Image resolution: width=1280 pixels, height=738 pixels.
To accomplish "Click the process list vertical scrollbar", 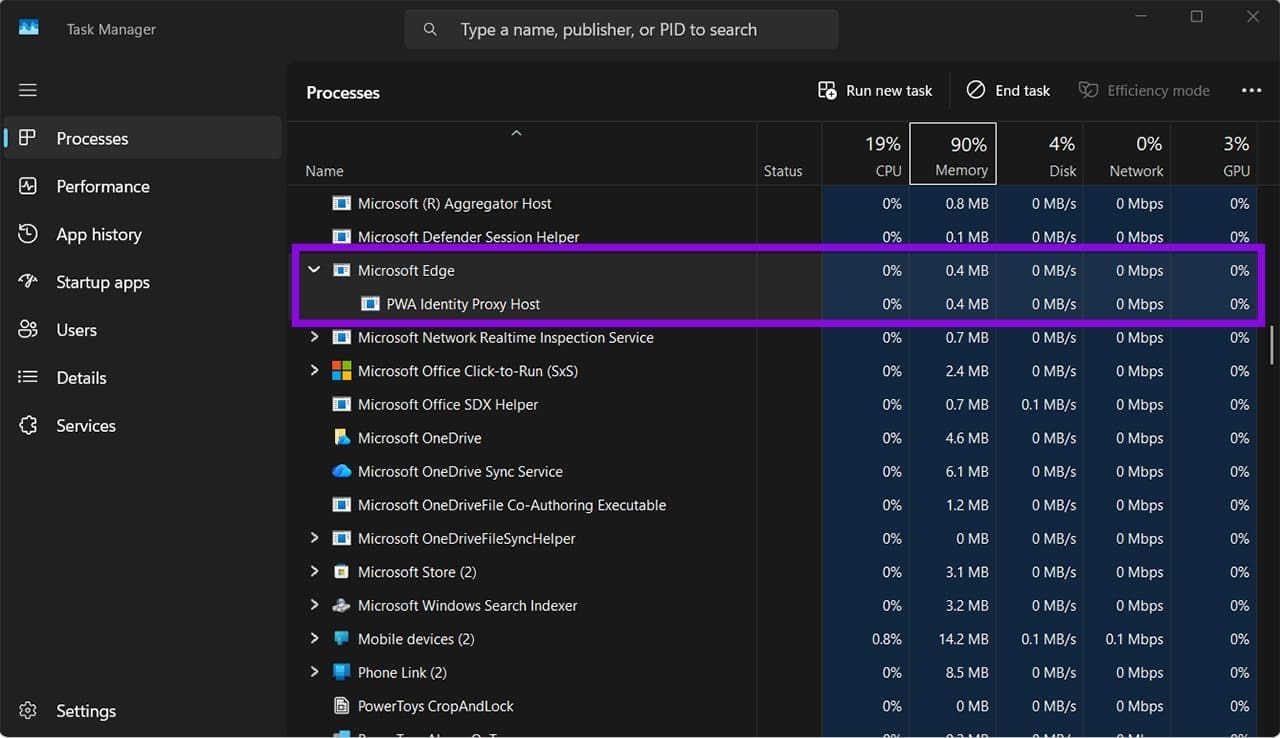I will 1272,345.
